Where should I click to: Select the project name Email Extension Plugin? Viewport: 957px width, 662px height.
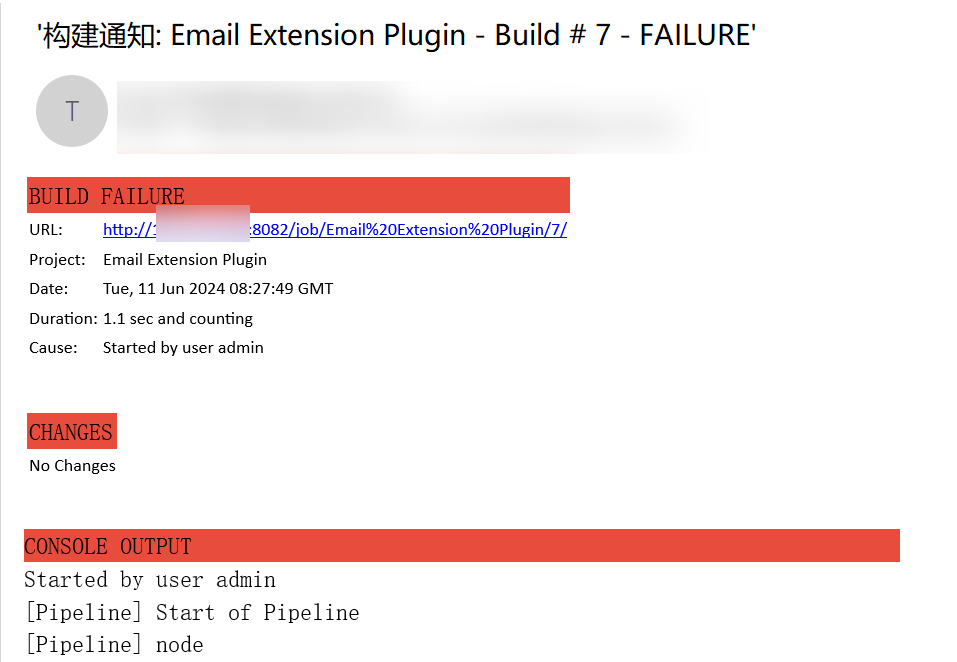point(185,260)
